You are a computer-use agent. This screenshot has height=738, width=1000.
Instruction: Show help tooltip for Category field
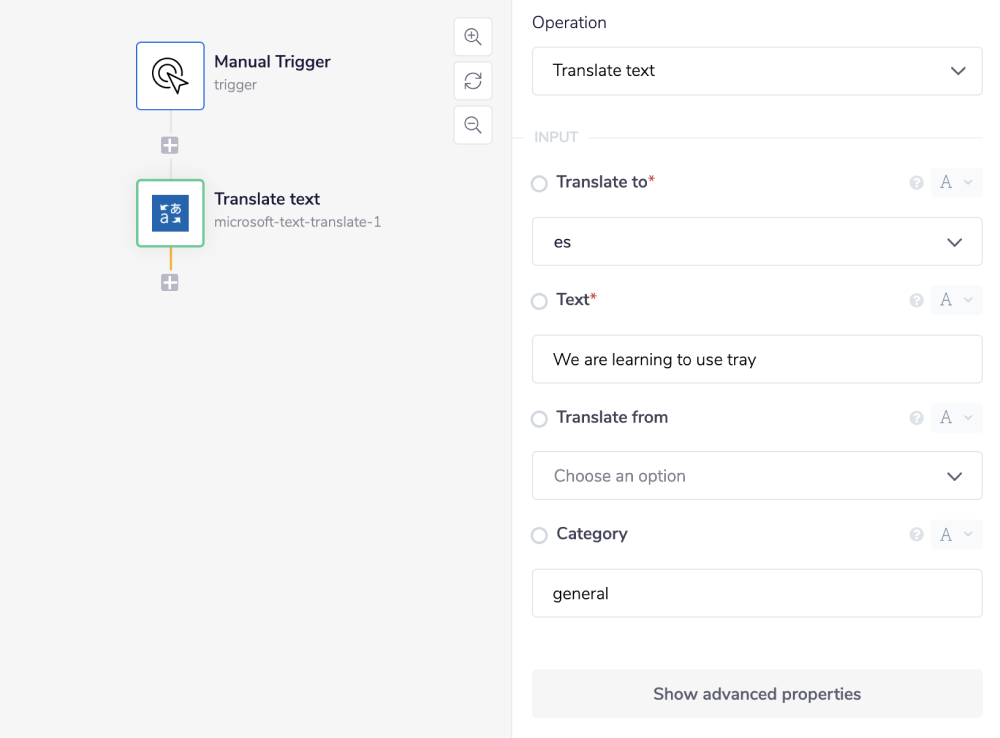[x=916, y=535]
